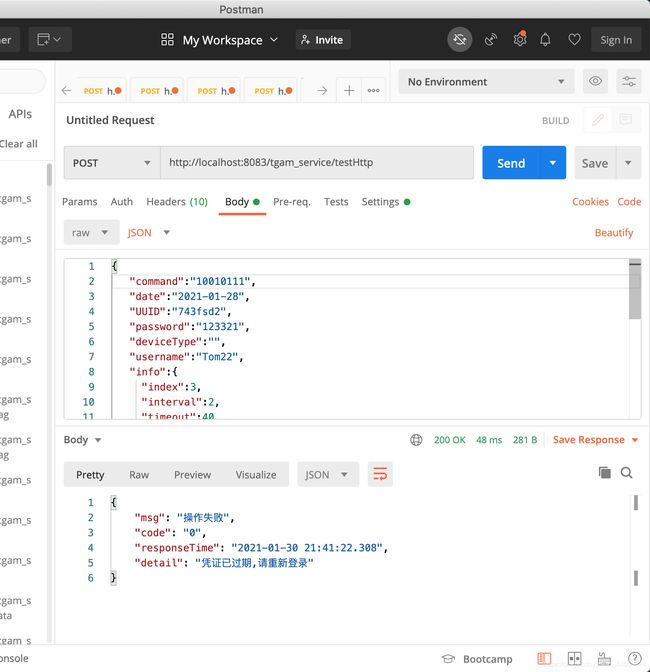This screenshot has width=650, height=672.
Task: Open the Code link
Action: pos(629,201)
